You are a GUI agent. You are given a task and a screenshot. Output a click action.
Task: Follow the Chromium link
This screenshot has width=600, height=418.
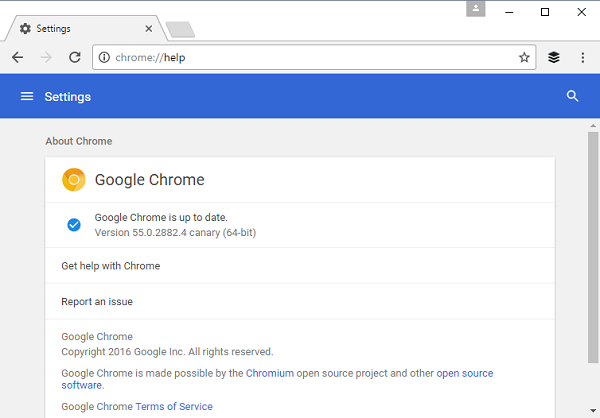point(271,373)
